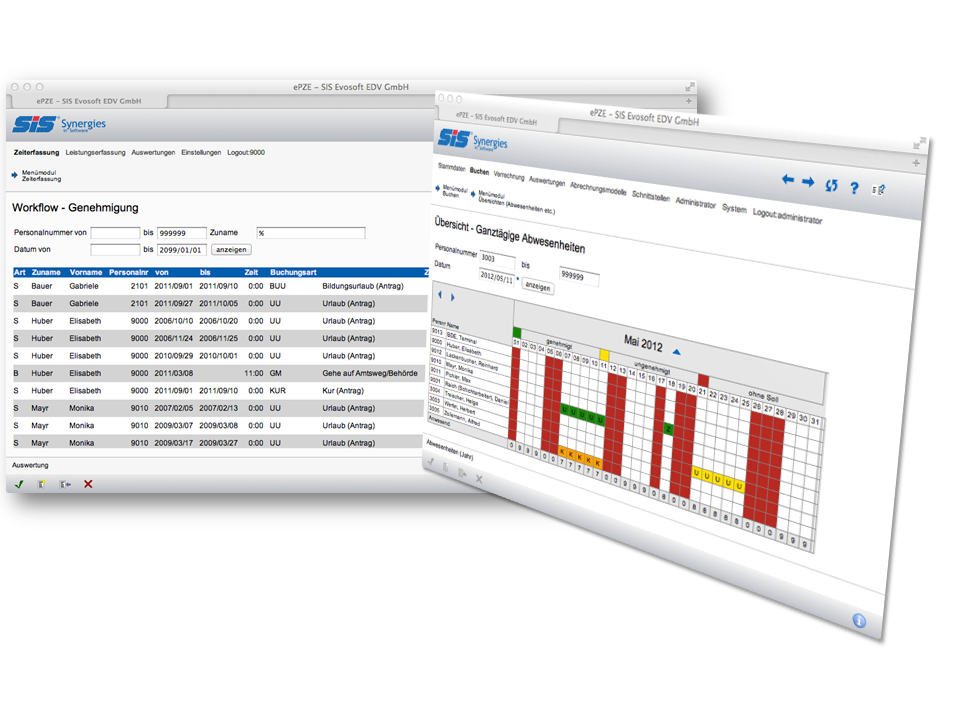The width and height of the screenshot is (960, 720).
Task: Click the new document icon beside the checkmark
Action: 42,484
